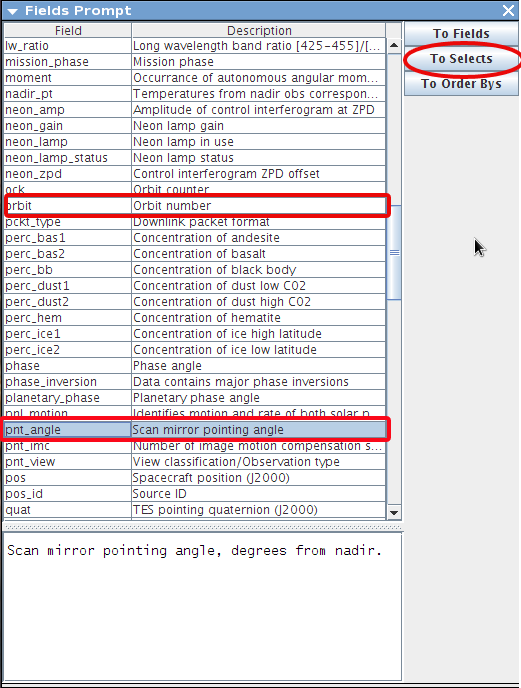Select the phase field row
Screen dimensions: 521x688
pos(195,366)
